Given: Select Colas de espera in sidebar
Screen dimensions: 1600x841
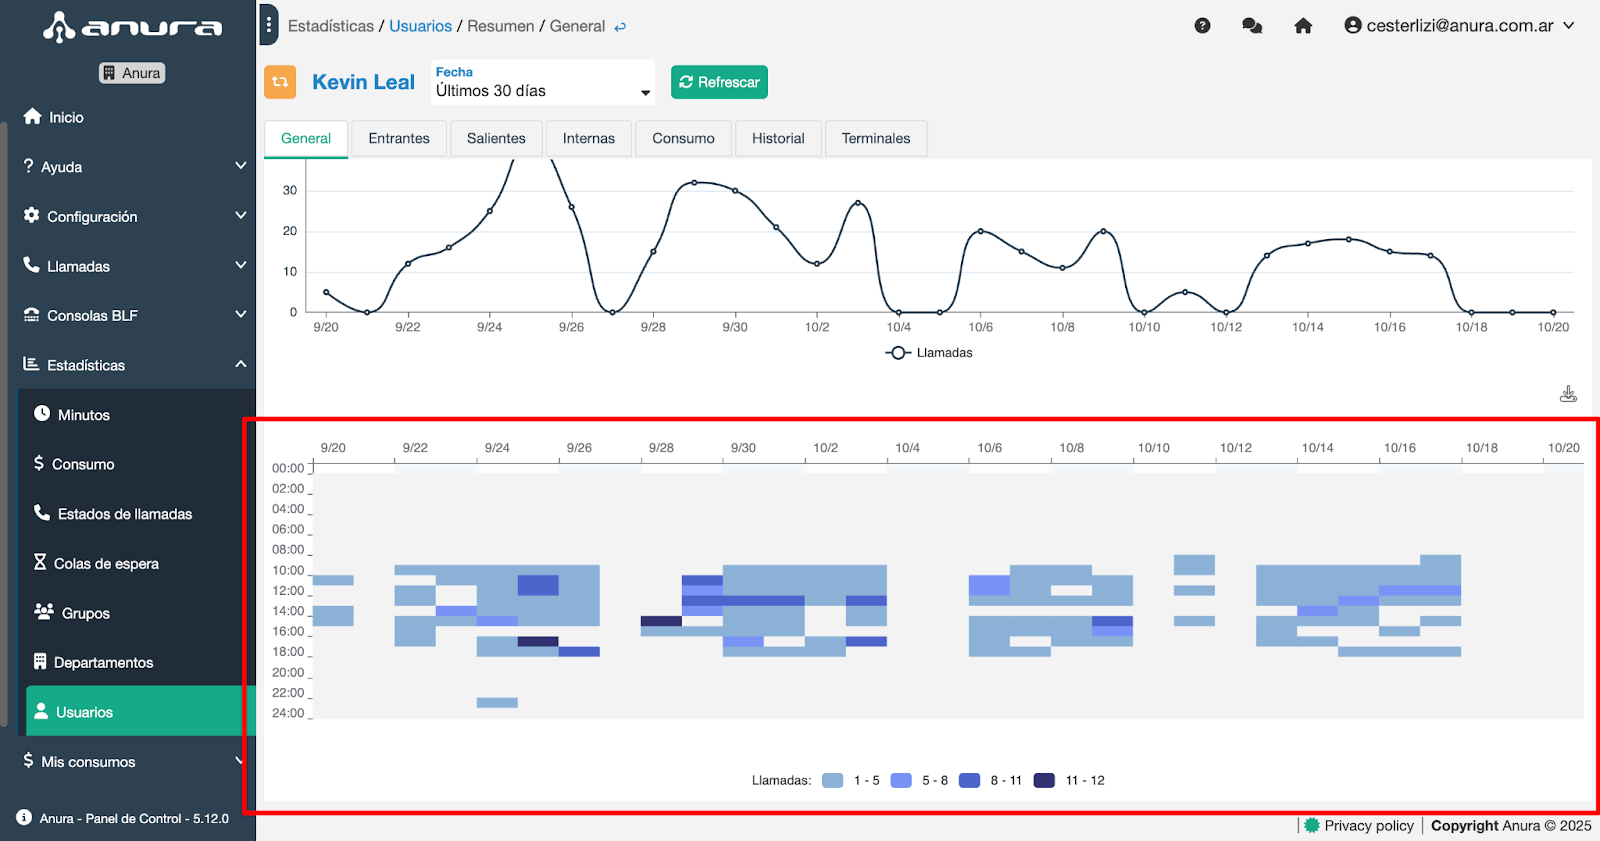Looking at the screenshot, I should pyautogui.click(x=106, y=564).
